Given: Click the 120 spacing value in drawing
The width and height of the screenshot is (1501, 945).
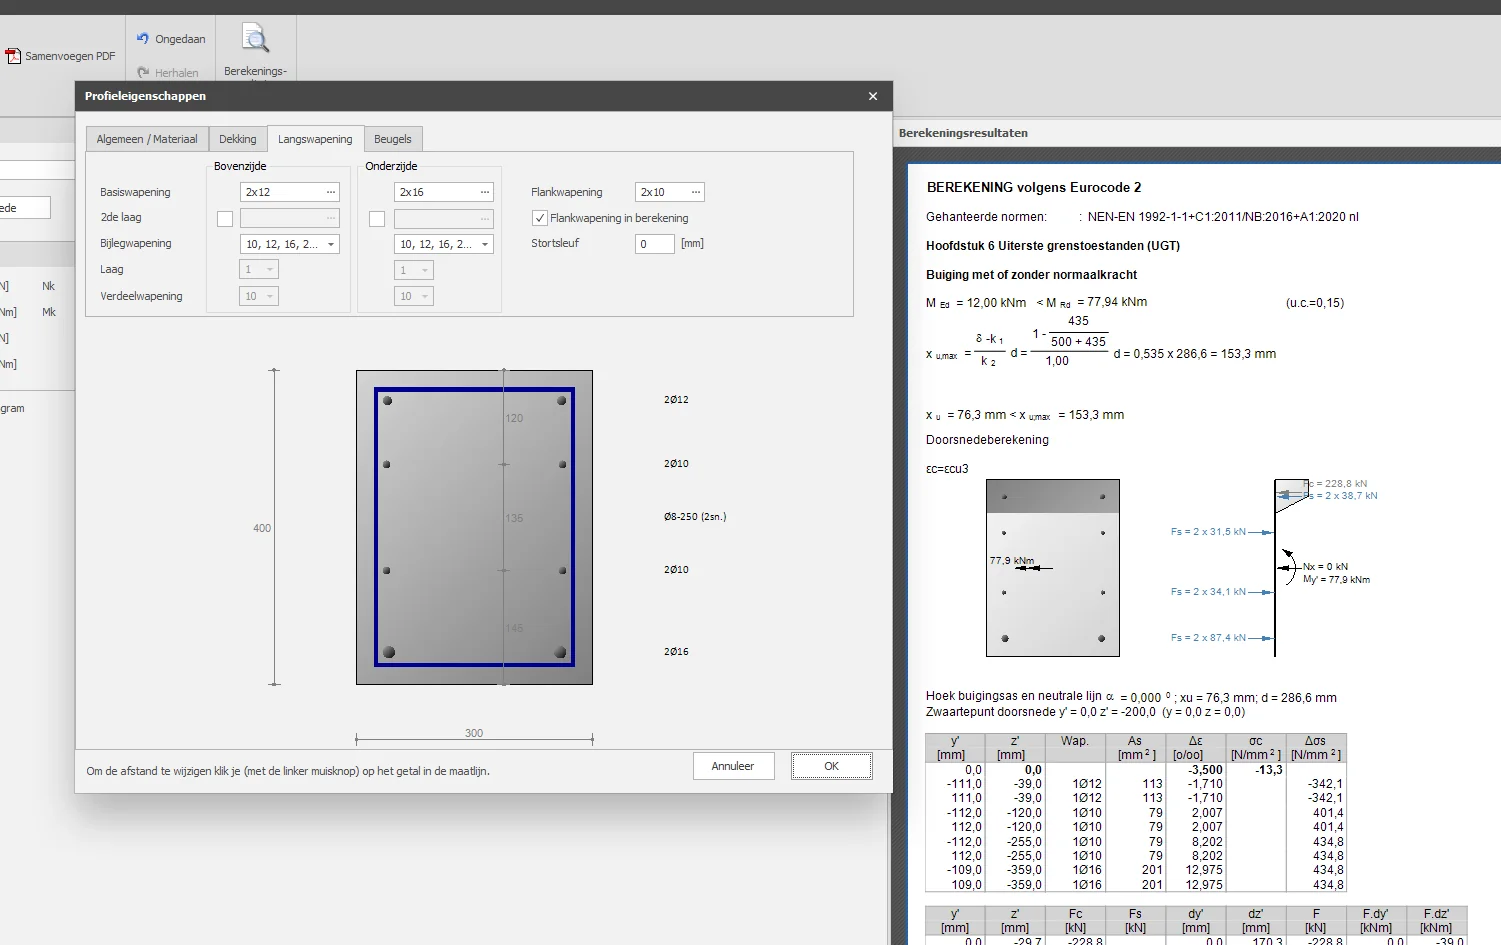Looking at the screenshot, I should [514, 418].
